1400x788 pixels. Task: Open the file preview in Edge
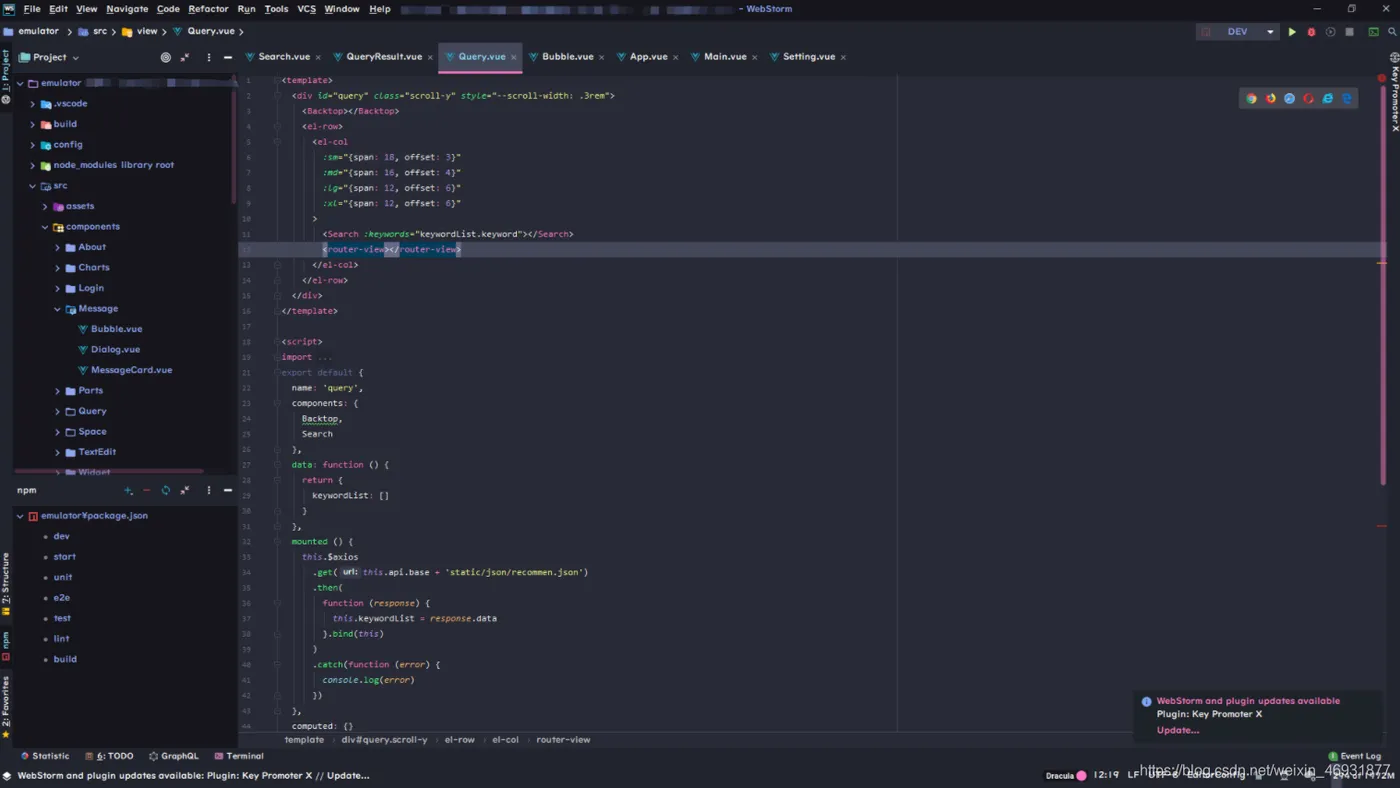[1346, 98]
